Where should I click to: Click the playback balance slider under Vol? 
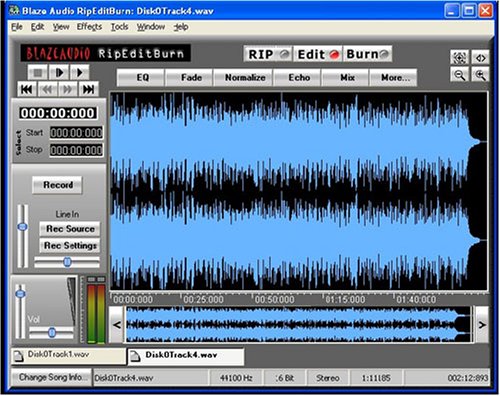(51, 333)
